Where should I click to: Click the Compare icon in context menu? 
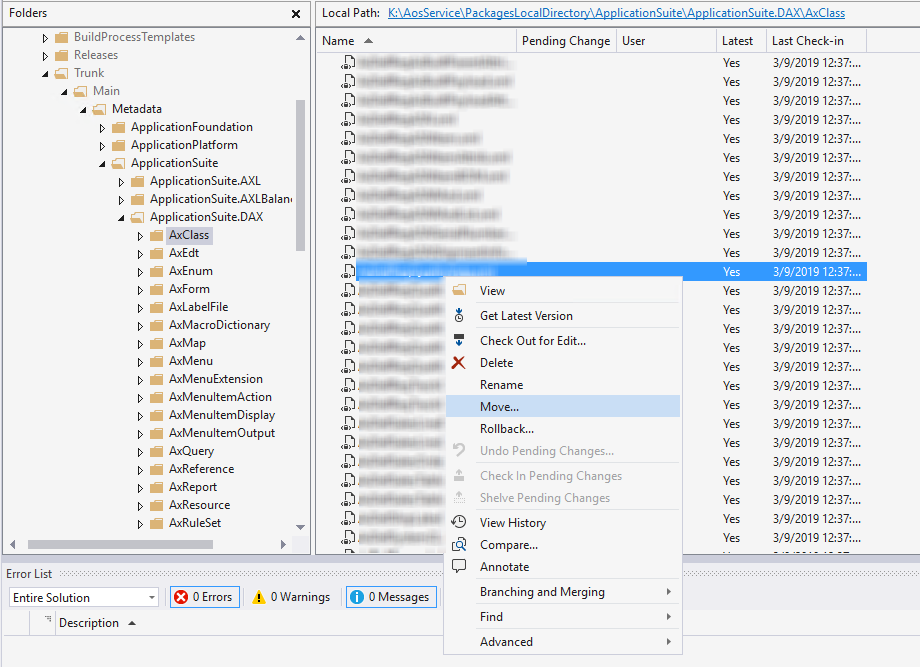459,545
